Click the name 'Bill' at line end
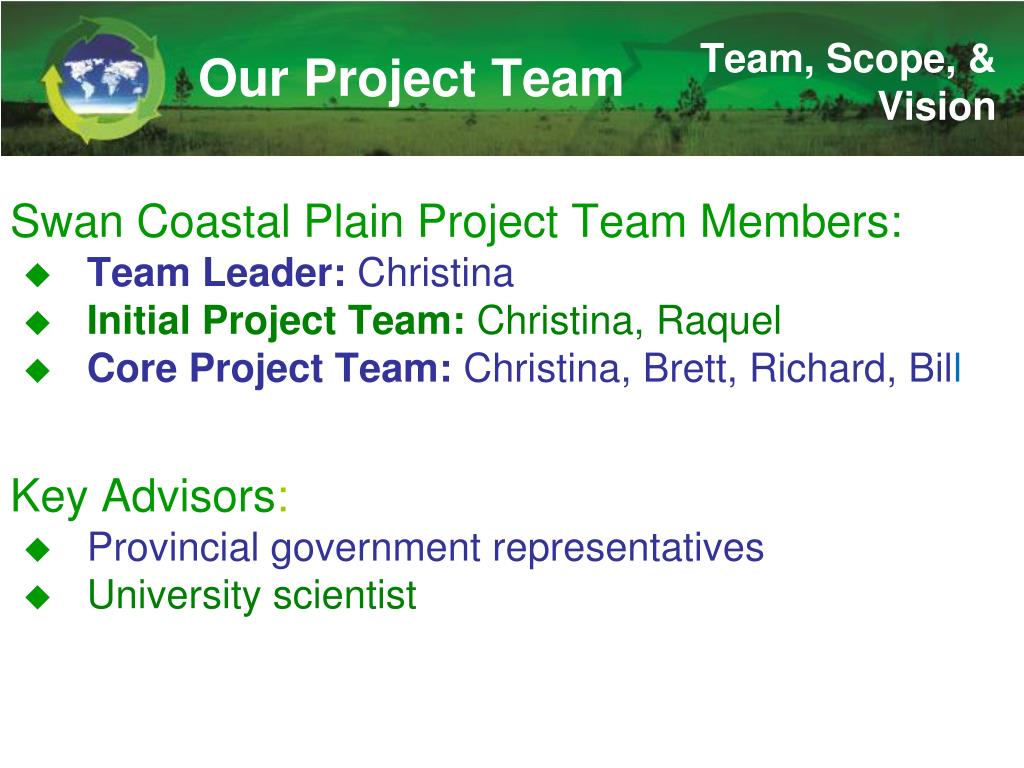Image resolution: width=1024 pixels, height=768 pixels. (x=935, y=368)
